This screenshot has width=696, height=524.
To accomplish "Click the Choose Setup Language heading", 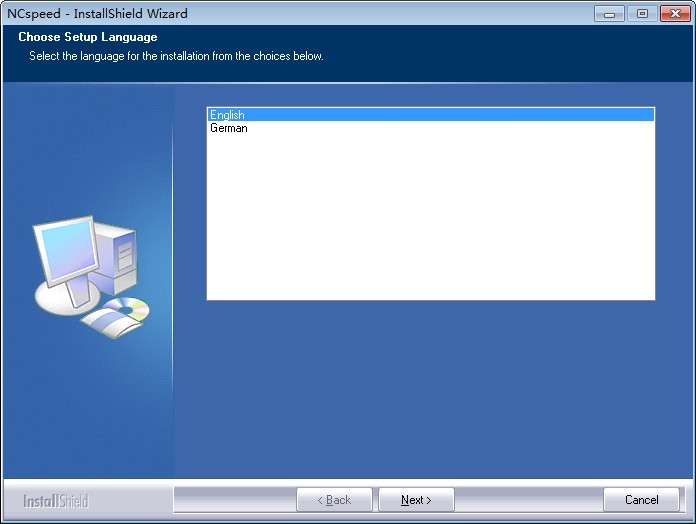I will click(x=88, y=37).
